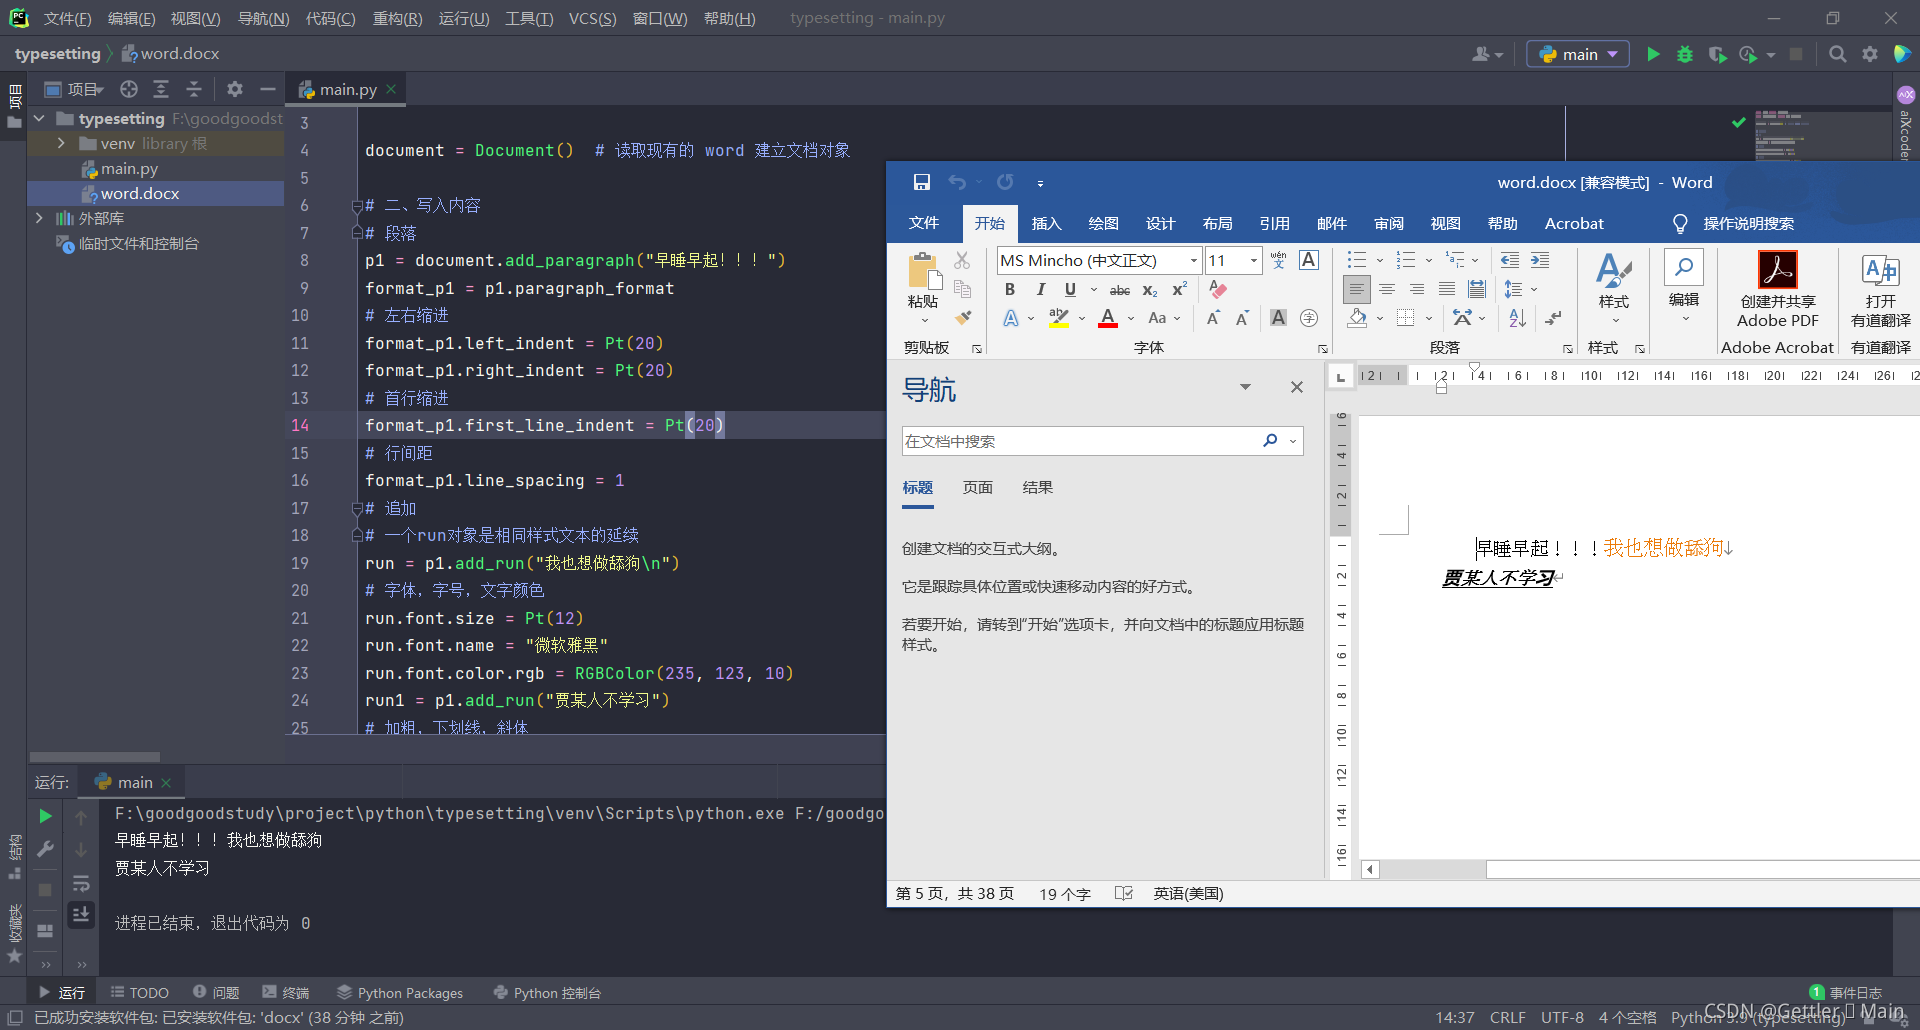Click grow font size icon in Word

coord(1212,318)
